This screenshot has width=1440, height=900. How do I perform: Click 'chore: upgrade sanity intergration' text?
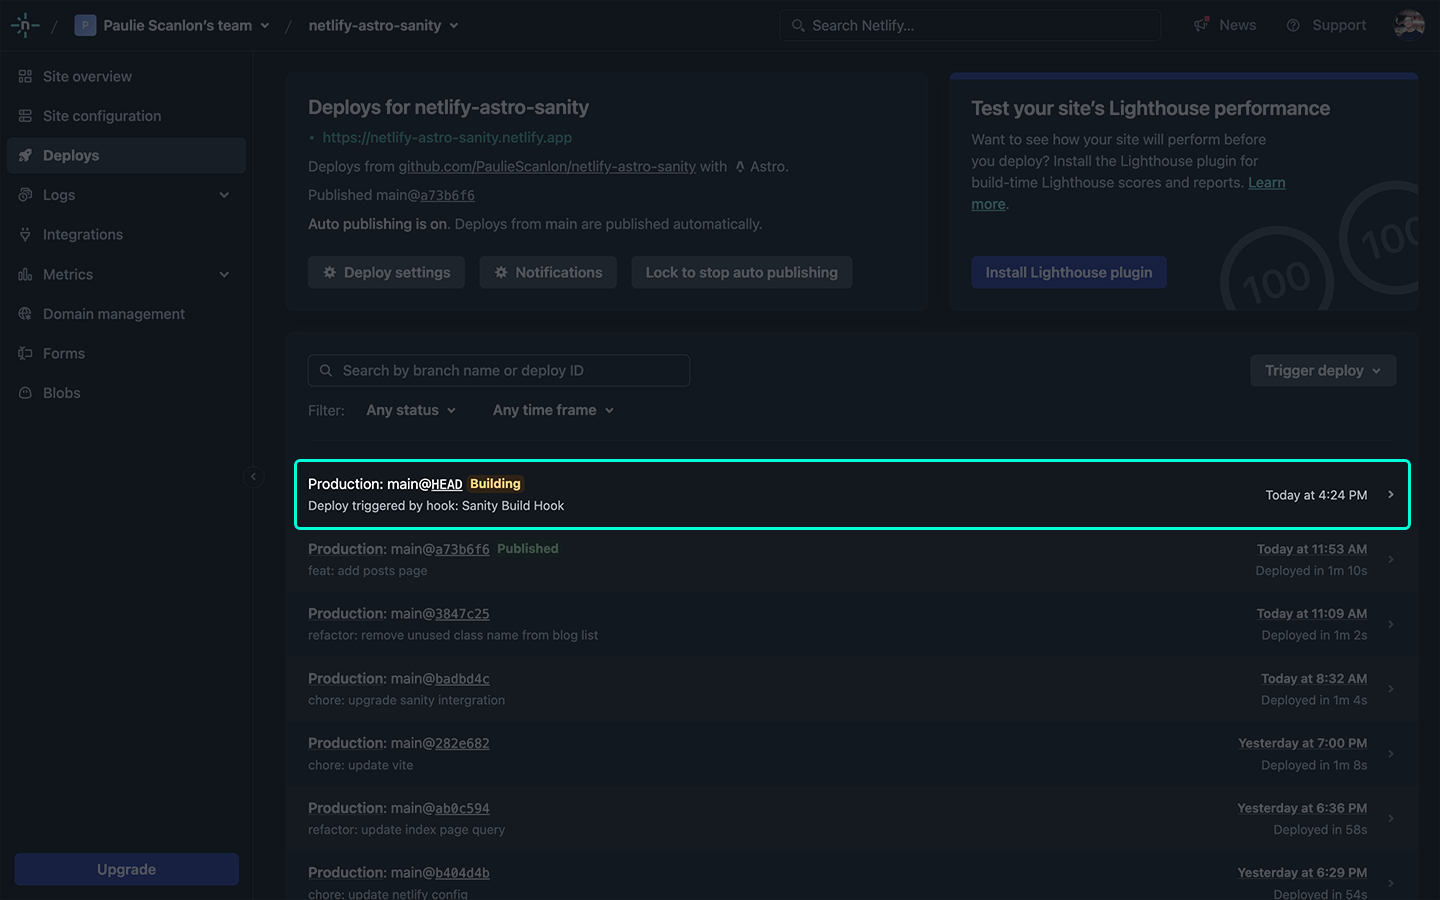[x=406, y=700]
